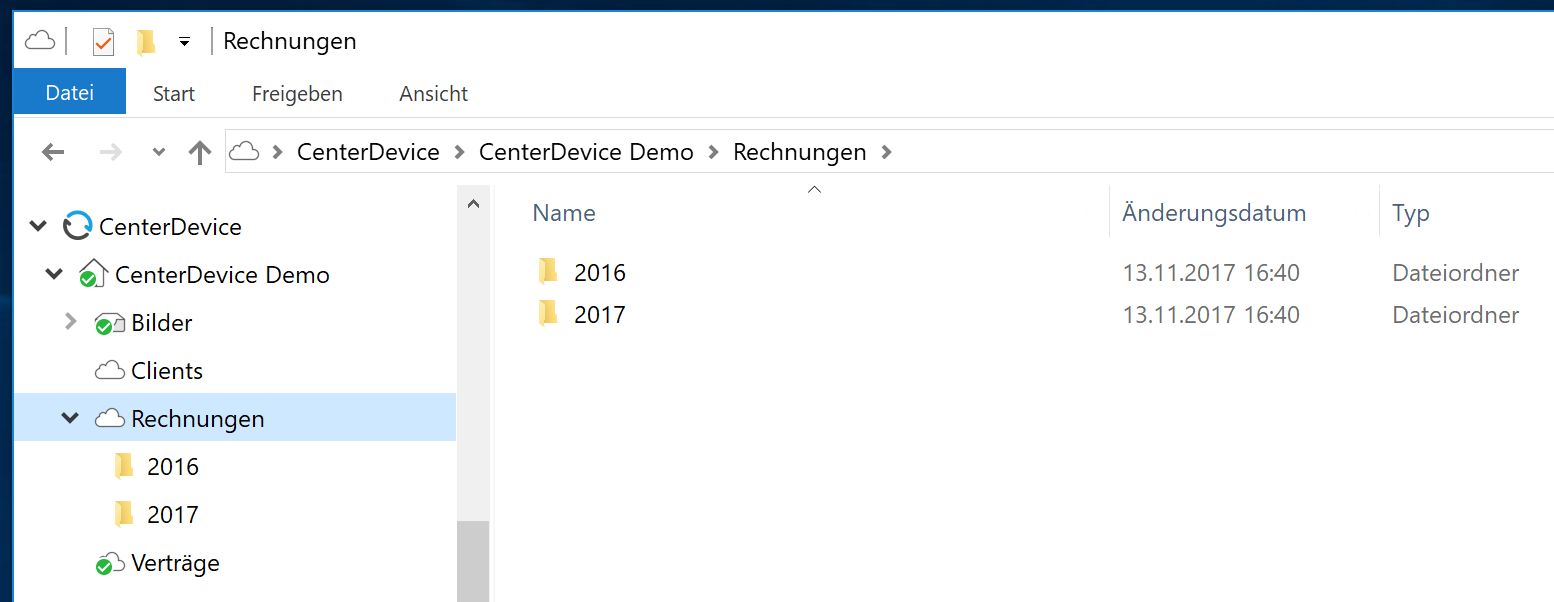
Task: Expand the Bilder tree node
Action: pyautogui.click(x=70, y=322)
